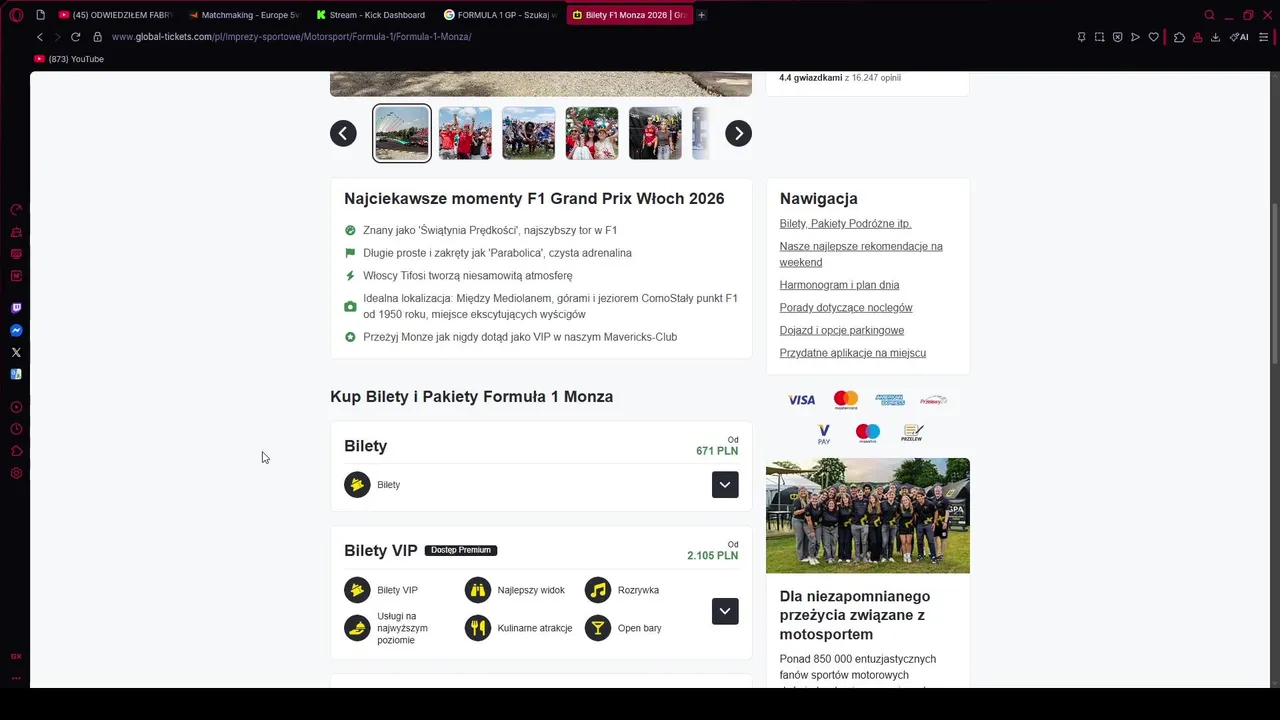
Task: Click the 671 PLN price
Action: tap(717, 451)
